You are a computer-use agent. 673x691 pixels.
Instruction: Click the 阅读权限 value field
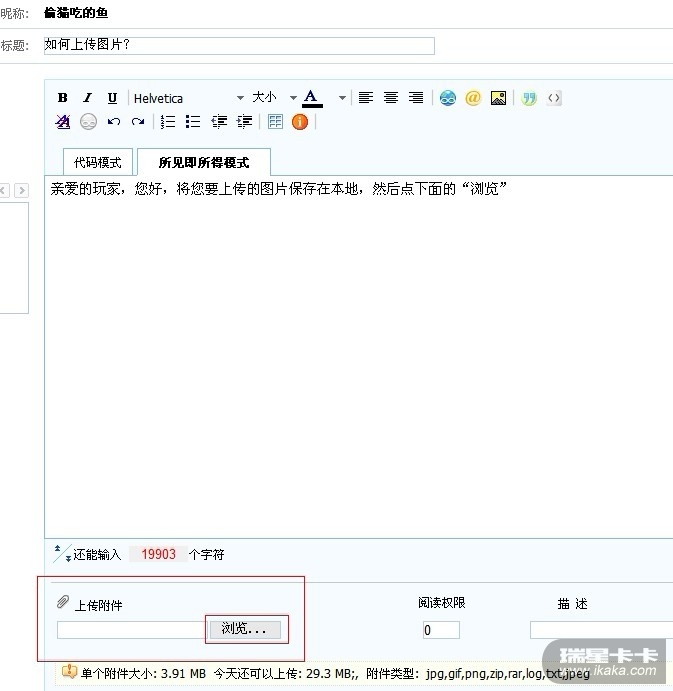pyautogui.click(x=441, y=630)
